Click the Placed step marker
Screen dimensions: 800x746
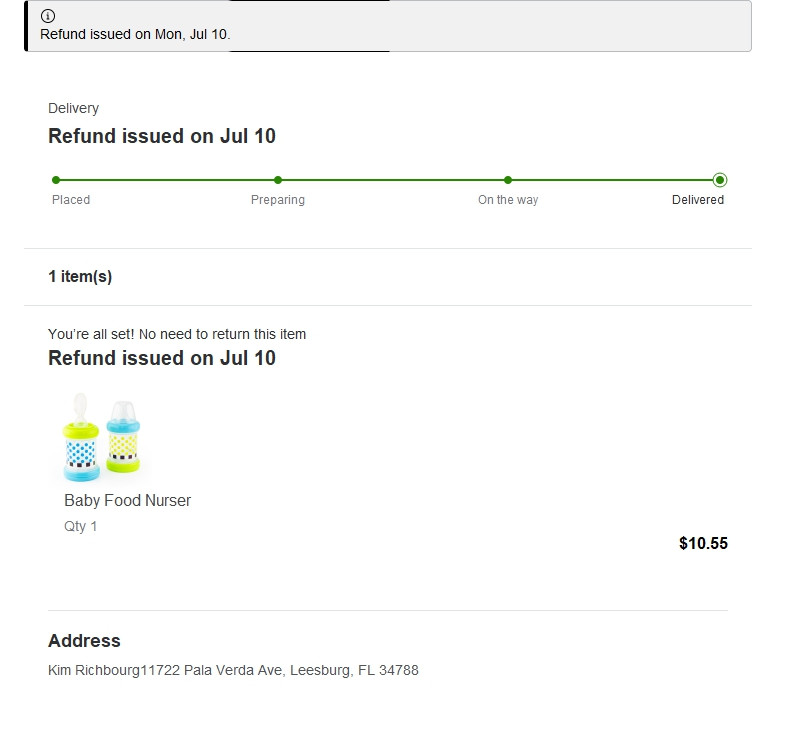[56, 180]
